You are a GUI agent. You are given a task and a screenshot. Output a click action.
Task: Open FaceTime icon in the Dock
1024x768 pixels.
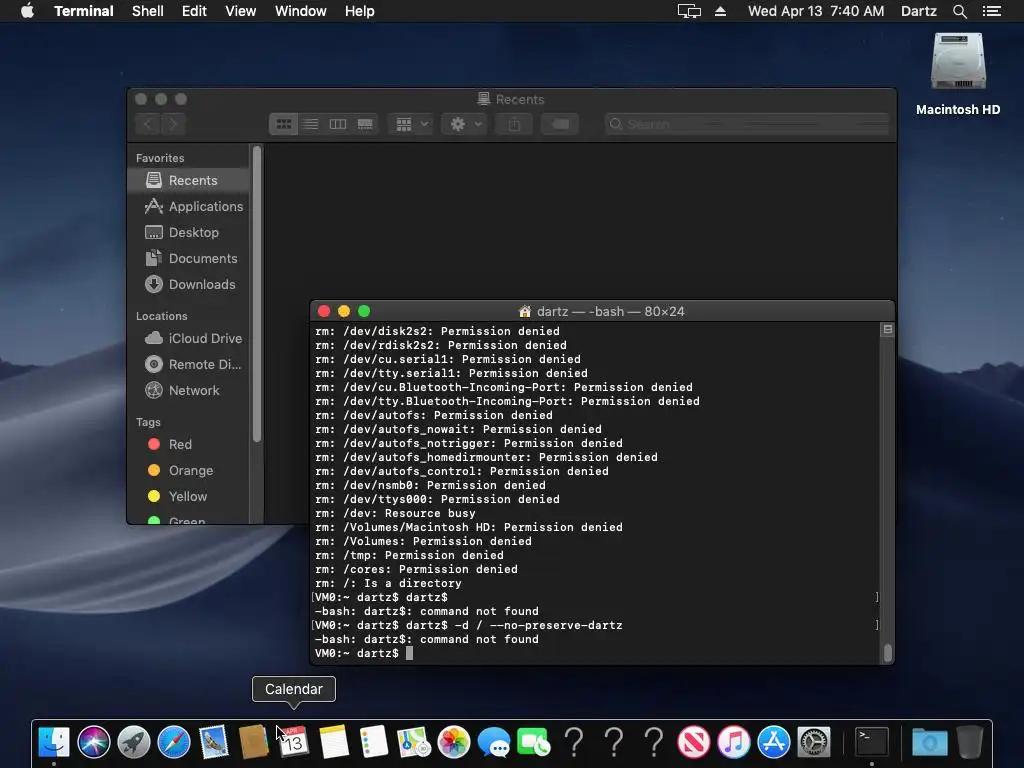pyautogui.click(x=534, y=742)
